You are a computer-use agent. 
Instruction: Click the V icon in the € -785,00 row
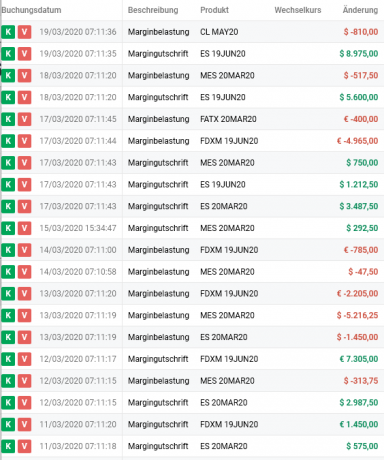click(24, 250)
